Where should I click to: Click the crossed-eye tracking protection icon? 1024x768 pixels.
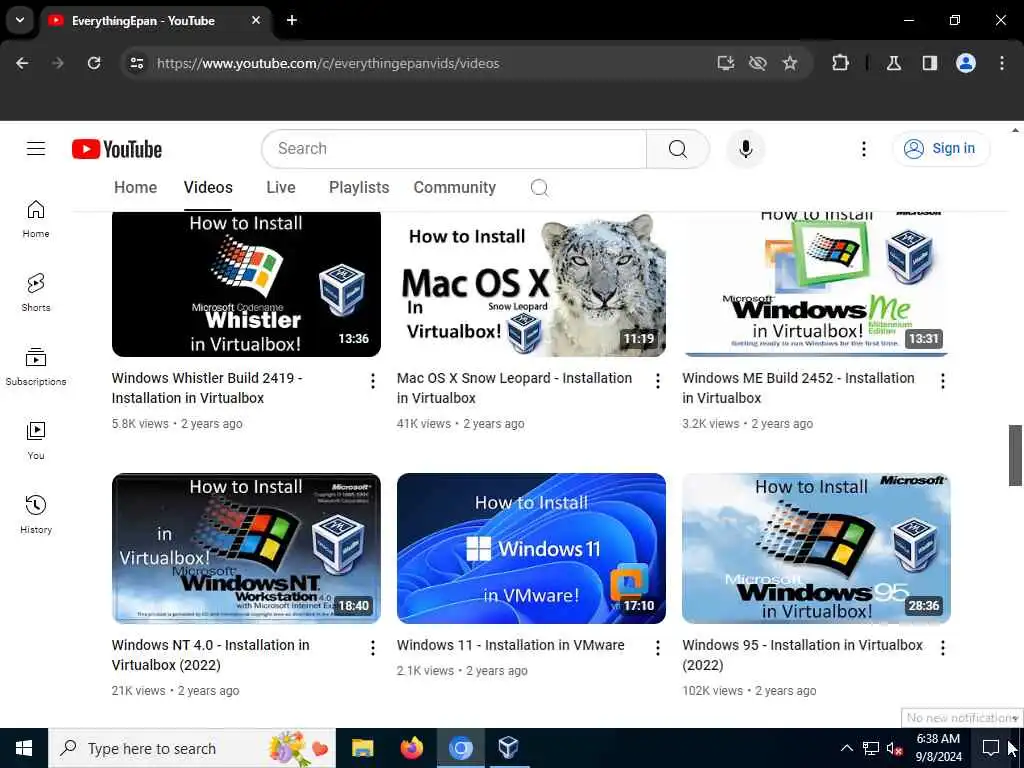(x=758, y=63)
